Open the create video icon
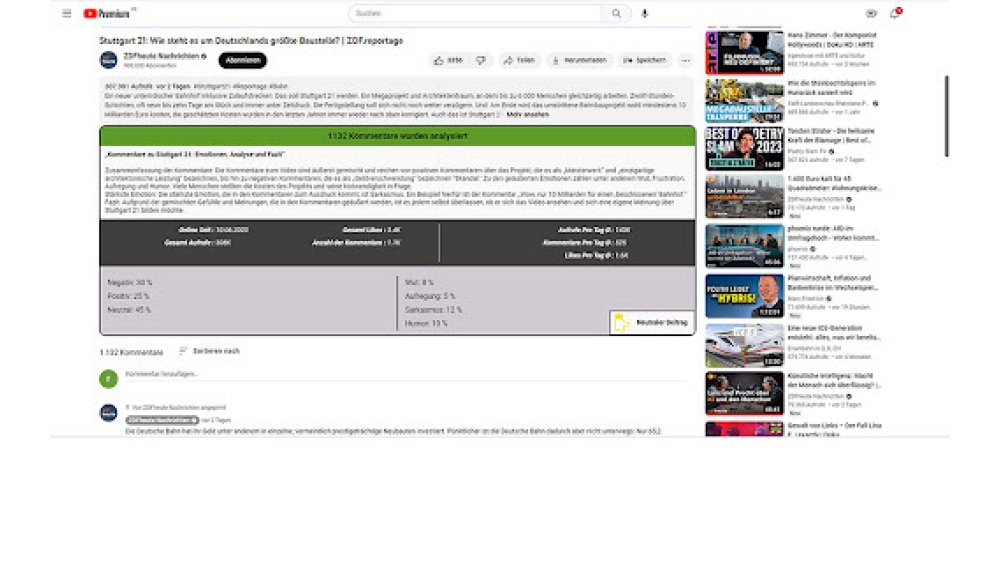The width and height of the screenshot is (1000, 563). pyautogui.click(x=871, y=13)
